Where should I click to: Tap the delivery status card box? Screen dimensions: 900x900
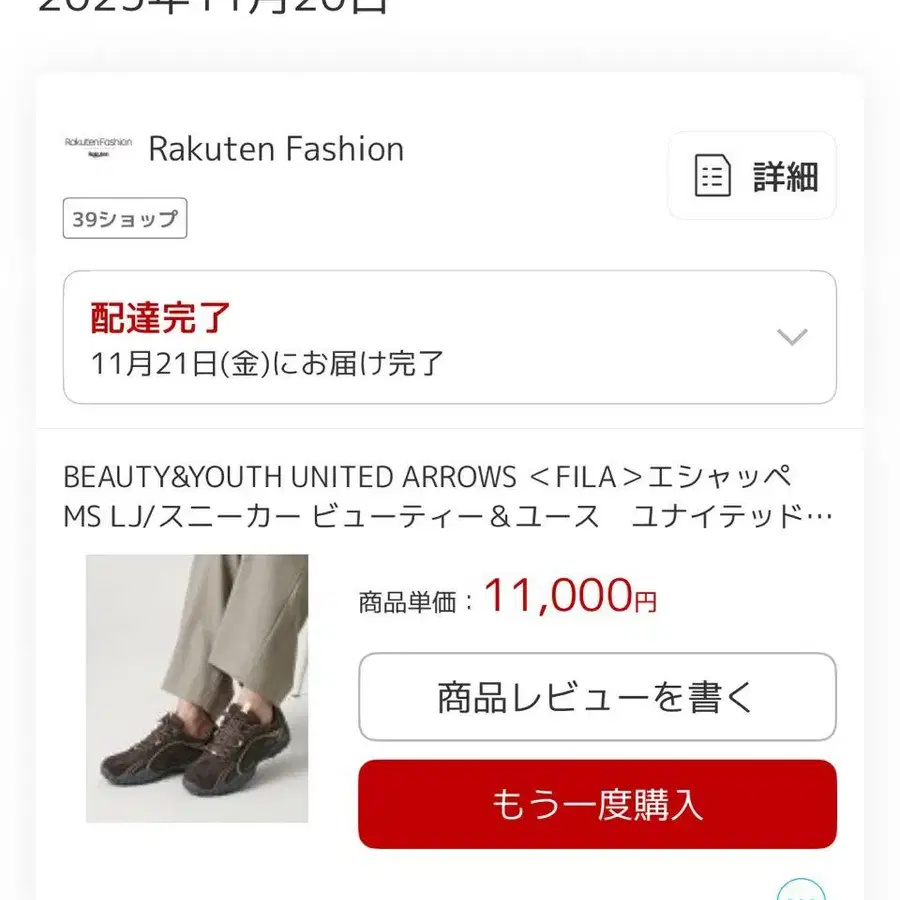450,338
